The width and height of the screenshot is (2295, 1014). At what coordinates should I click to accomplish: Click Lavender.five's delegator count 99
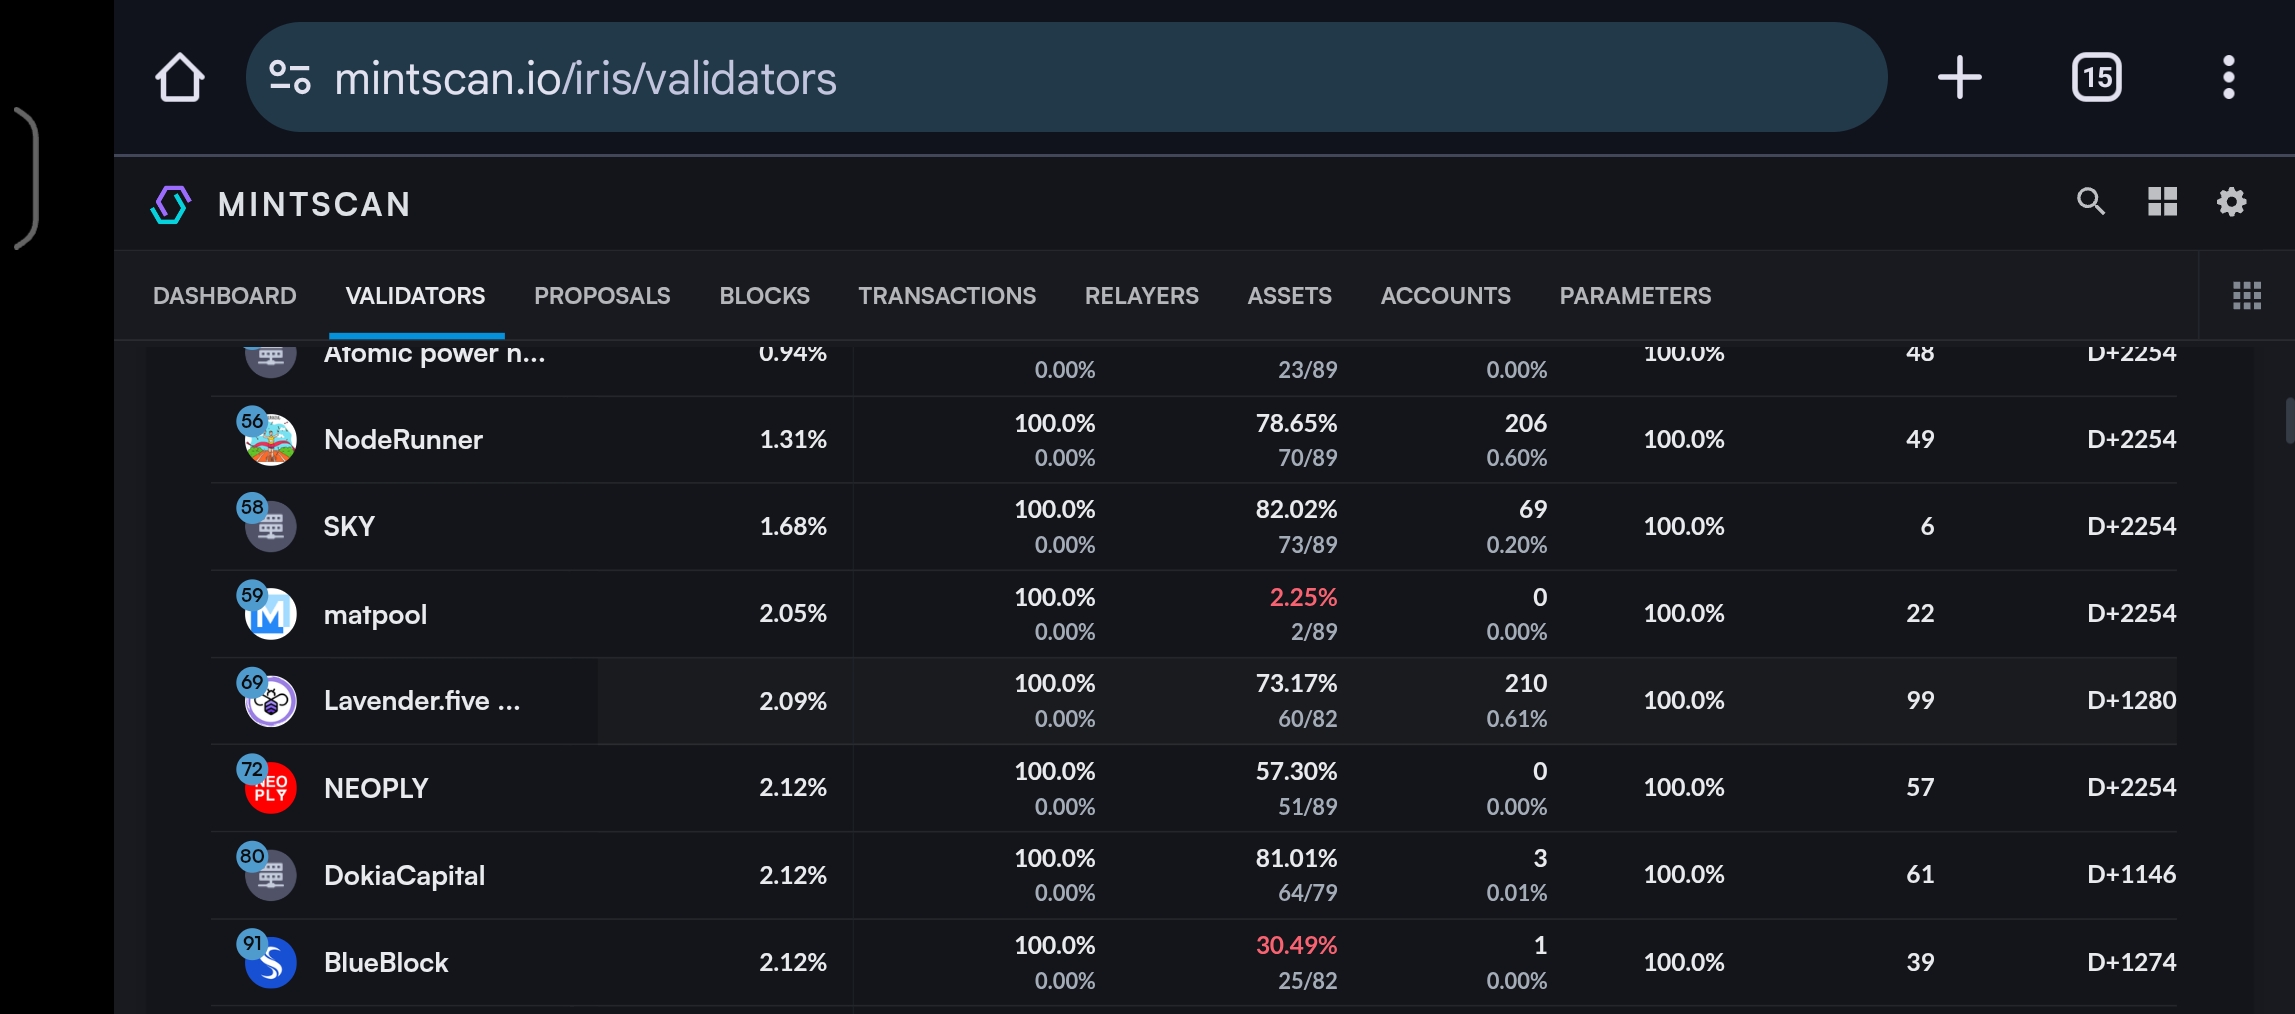pyautogui.click(x=1920, y=700)
